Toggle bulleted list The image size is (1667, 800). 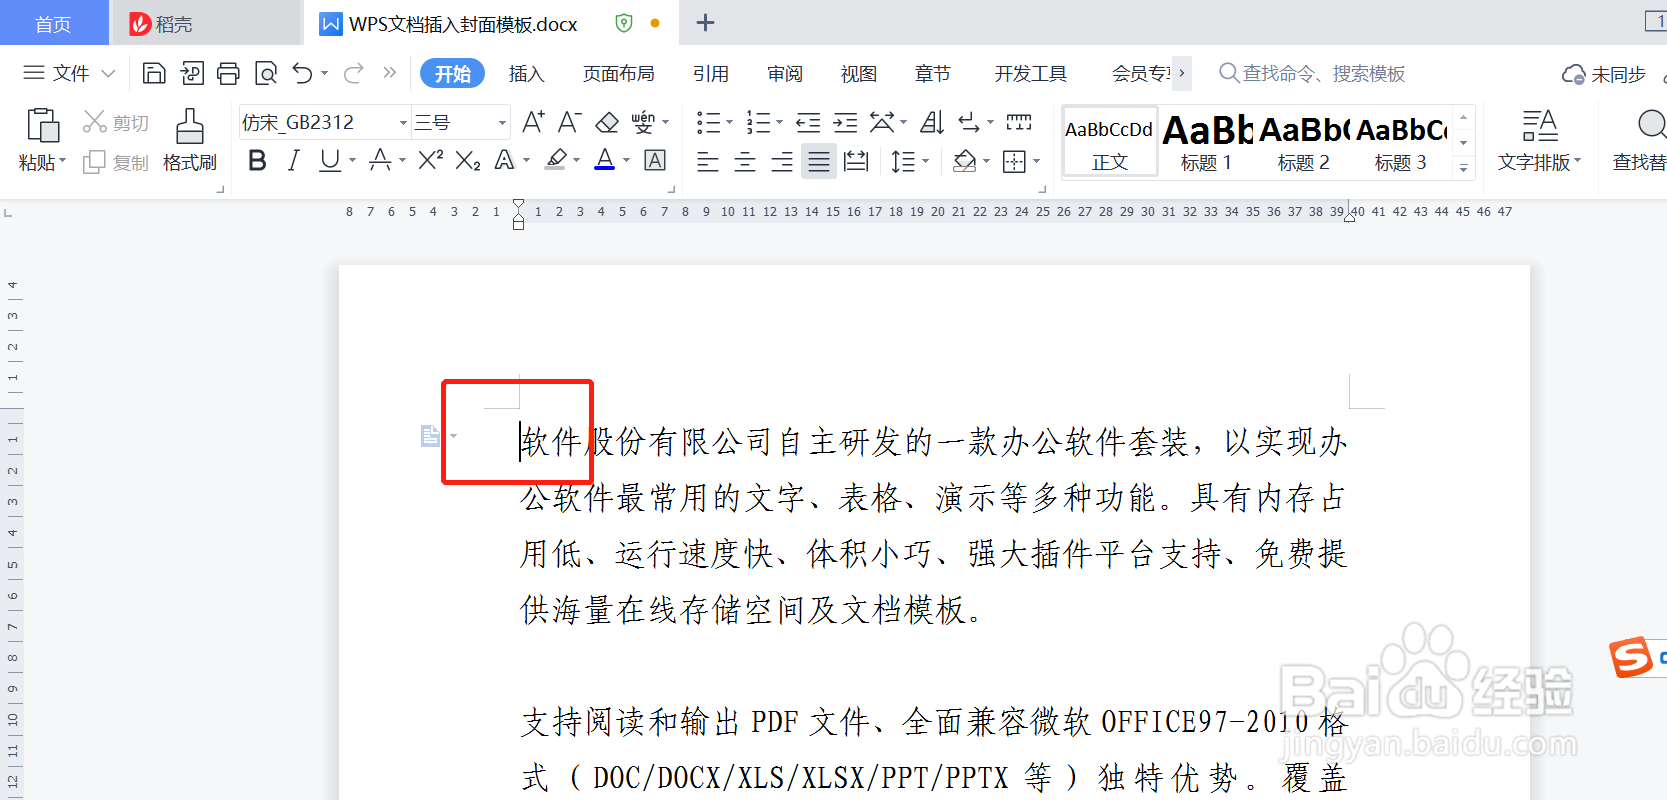click(x=708, y=122)
